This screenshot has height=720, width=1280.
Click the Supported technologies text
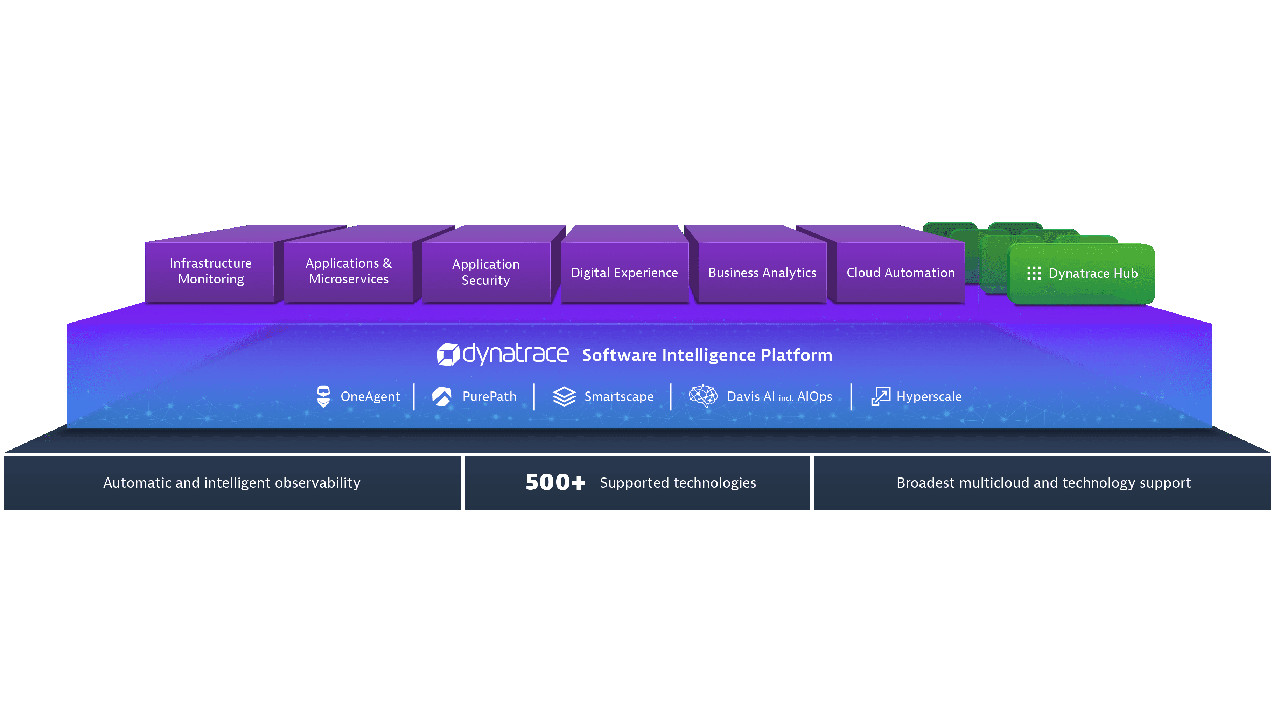(x=678, y=483)
